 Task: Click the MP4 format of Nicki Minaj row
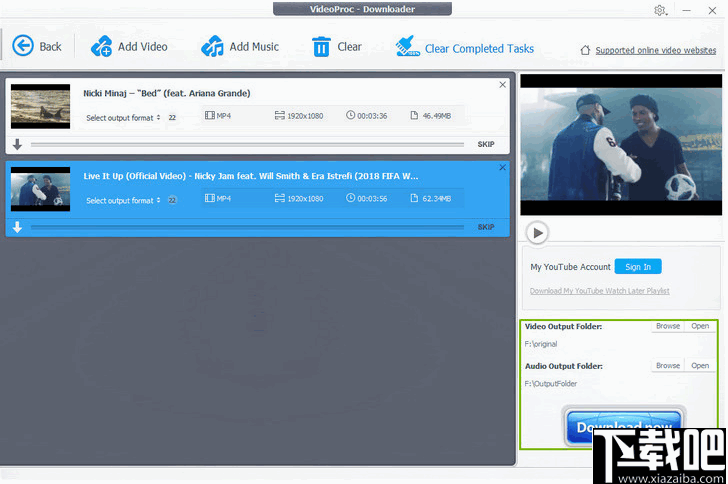[x=218, y=115]
